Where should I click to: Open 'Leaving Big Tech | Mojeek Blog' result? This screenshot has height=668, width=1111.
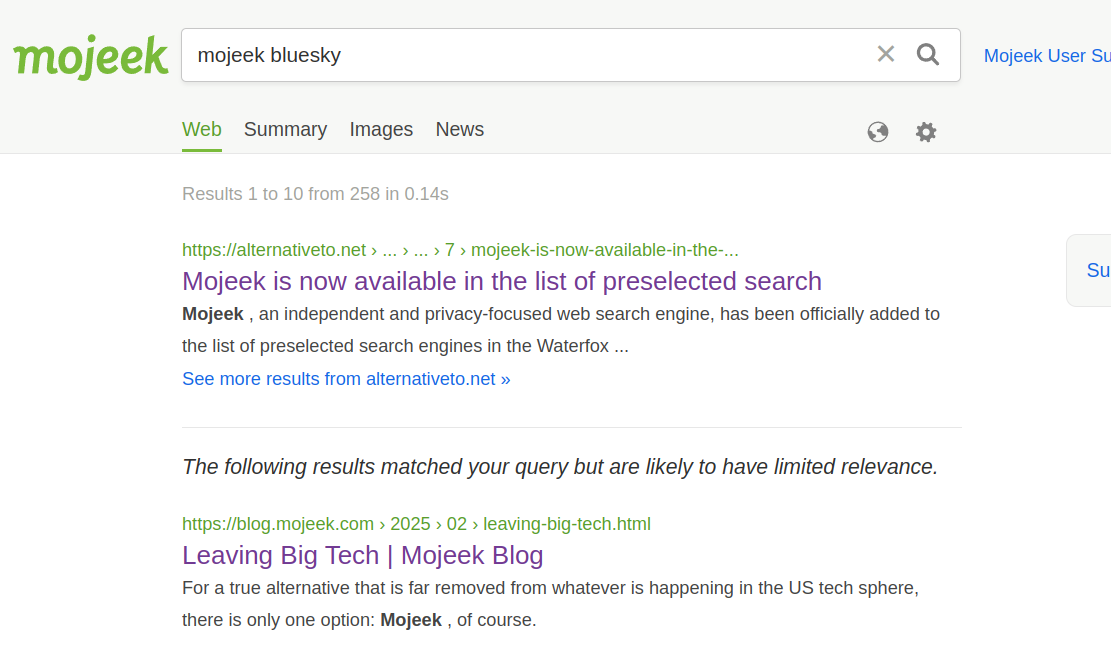[363, 555]
